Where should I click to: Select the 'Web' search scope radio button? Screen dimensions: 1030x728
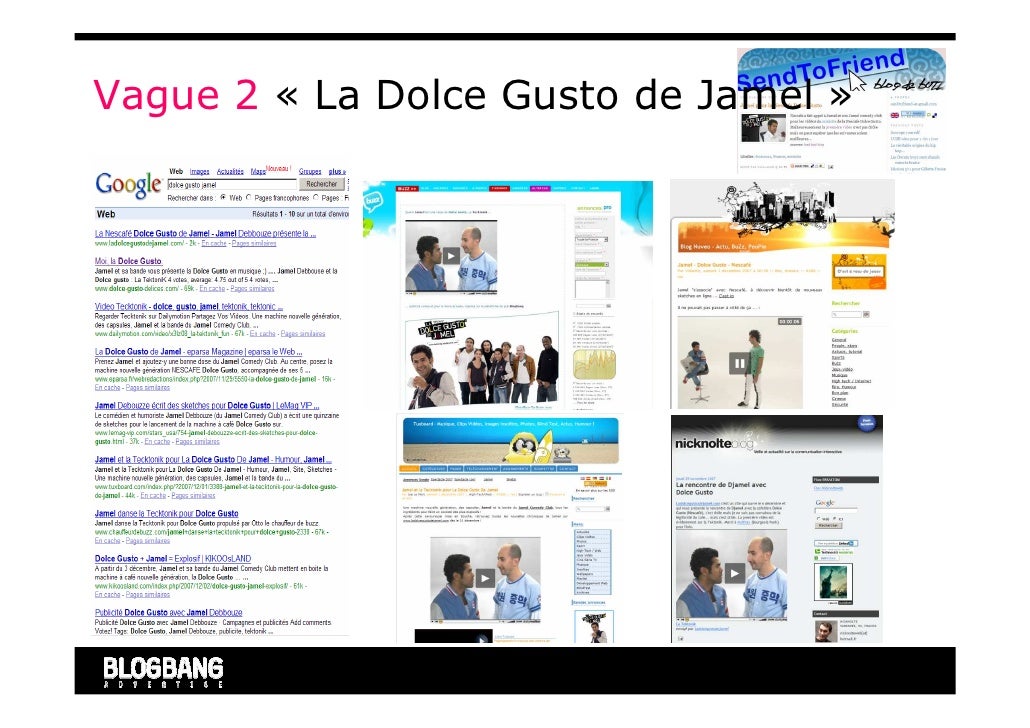[x=223, y=198]
